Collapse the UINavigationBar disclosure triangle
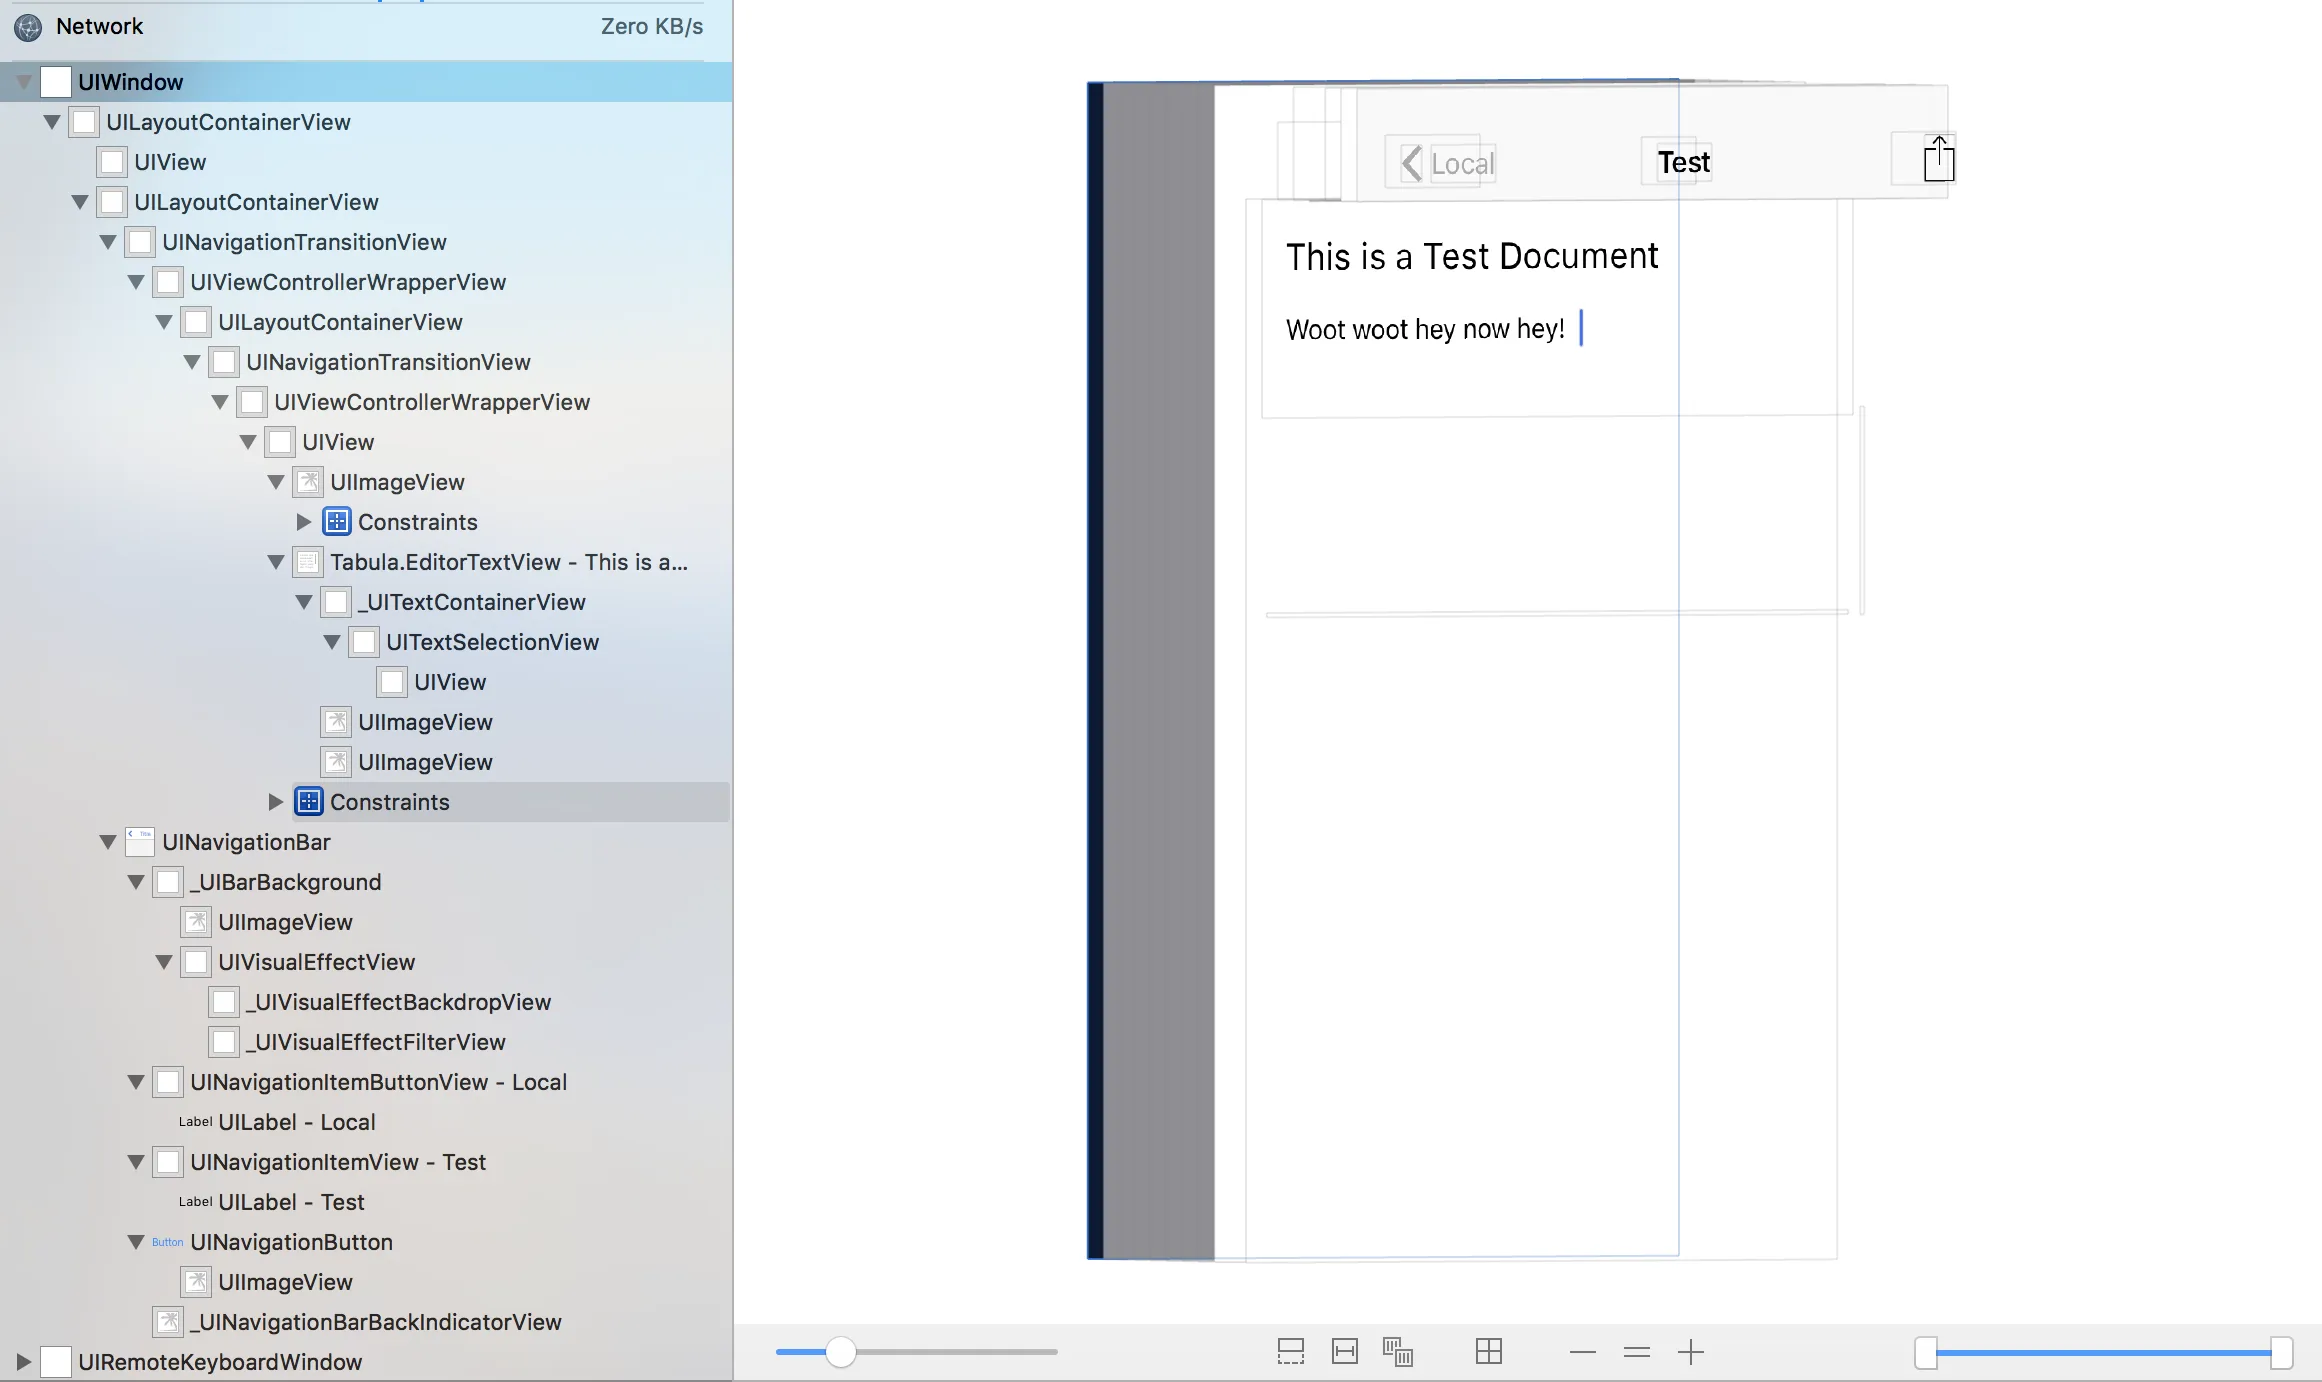This screenshot has height=1382, width=2322. pos(108,842)
